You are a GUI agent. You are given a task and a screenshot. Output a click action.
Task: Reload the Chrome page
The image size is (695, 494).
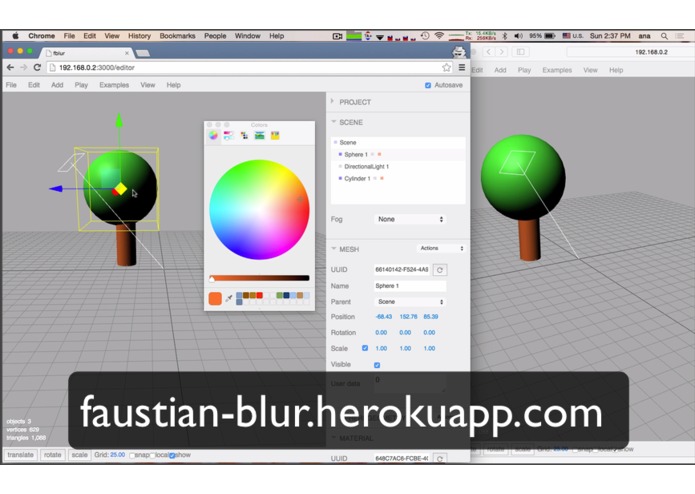click(x=37, y=67)
